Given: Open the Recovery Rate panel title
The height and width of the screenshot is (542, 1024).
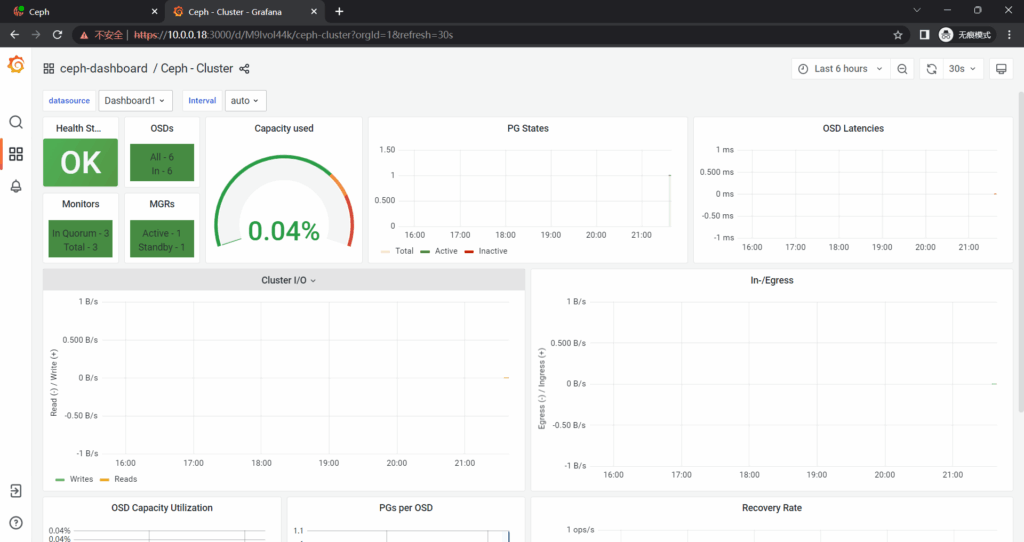Looking at the screenshot, I should (772, 507).
